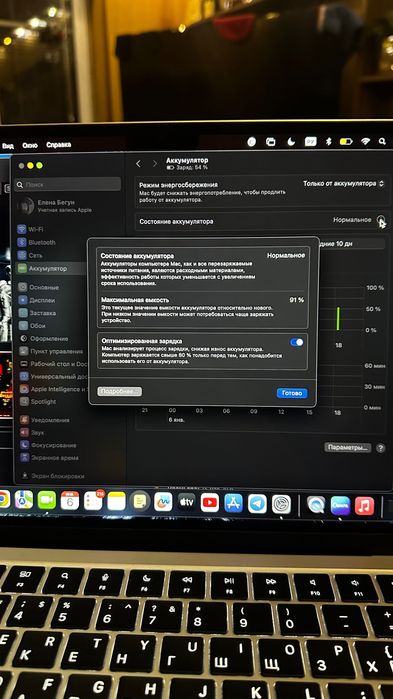Image resolution: width=393 pixels, height=699 pixels.
Task: Open Apple TV from the Dock
Action: 187,502
